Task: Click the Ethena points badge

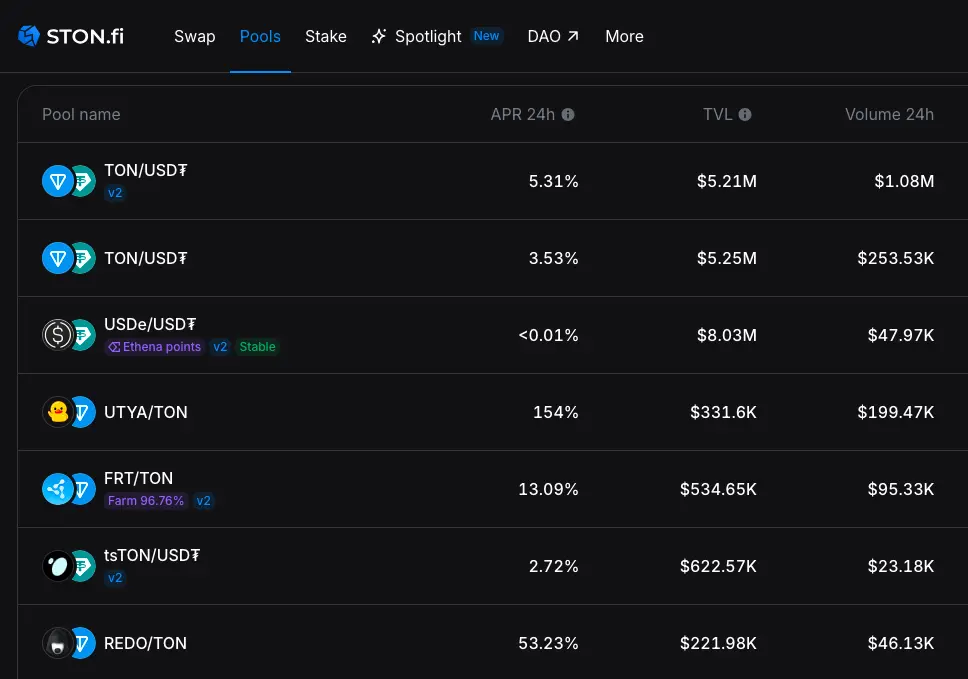Action: tap(155, 347)
